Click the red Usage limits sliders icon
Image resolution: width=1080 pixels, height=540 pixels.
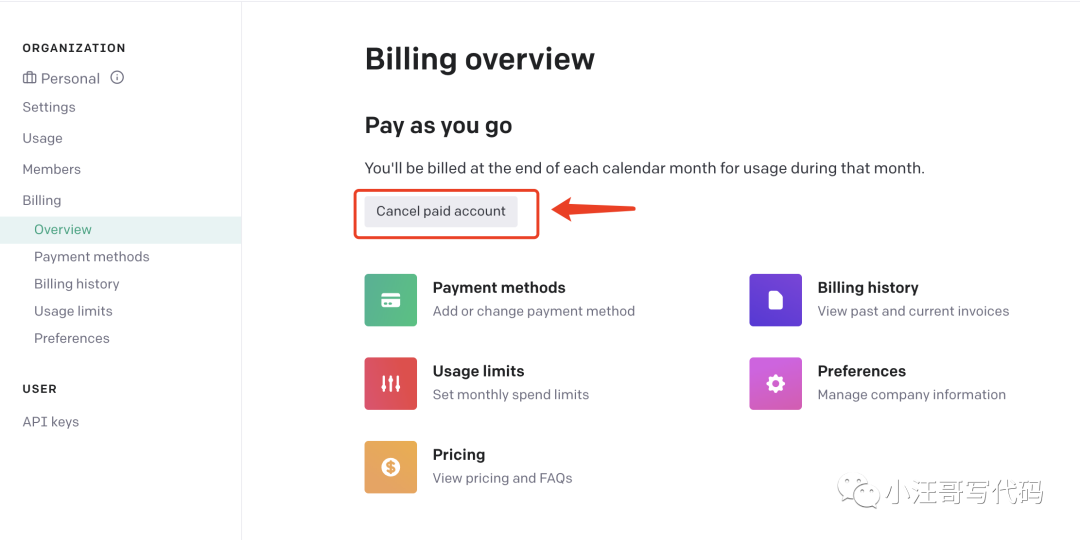390,383
